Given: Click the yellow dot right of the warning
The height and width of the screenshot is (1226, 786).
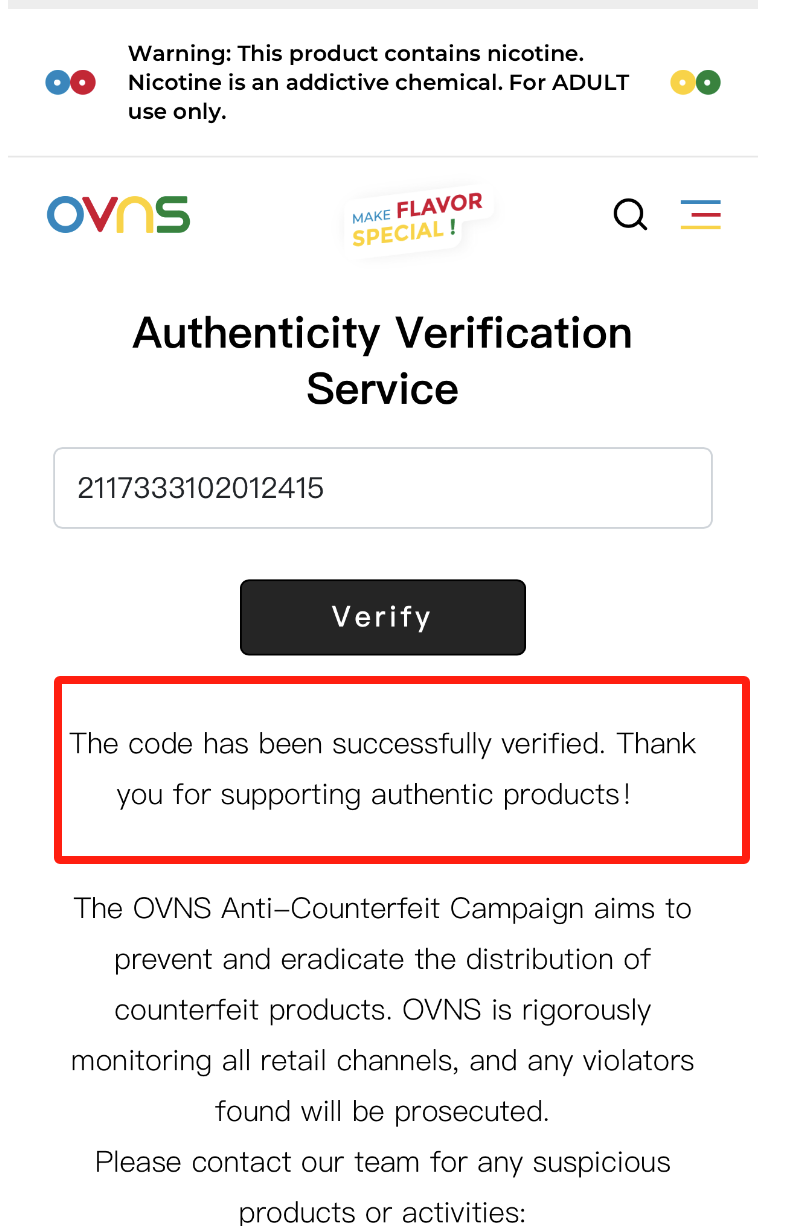Looking at the screenshot, I should pos(682,82).
